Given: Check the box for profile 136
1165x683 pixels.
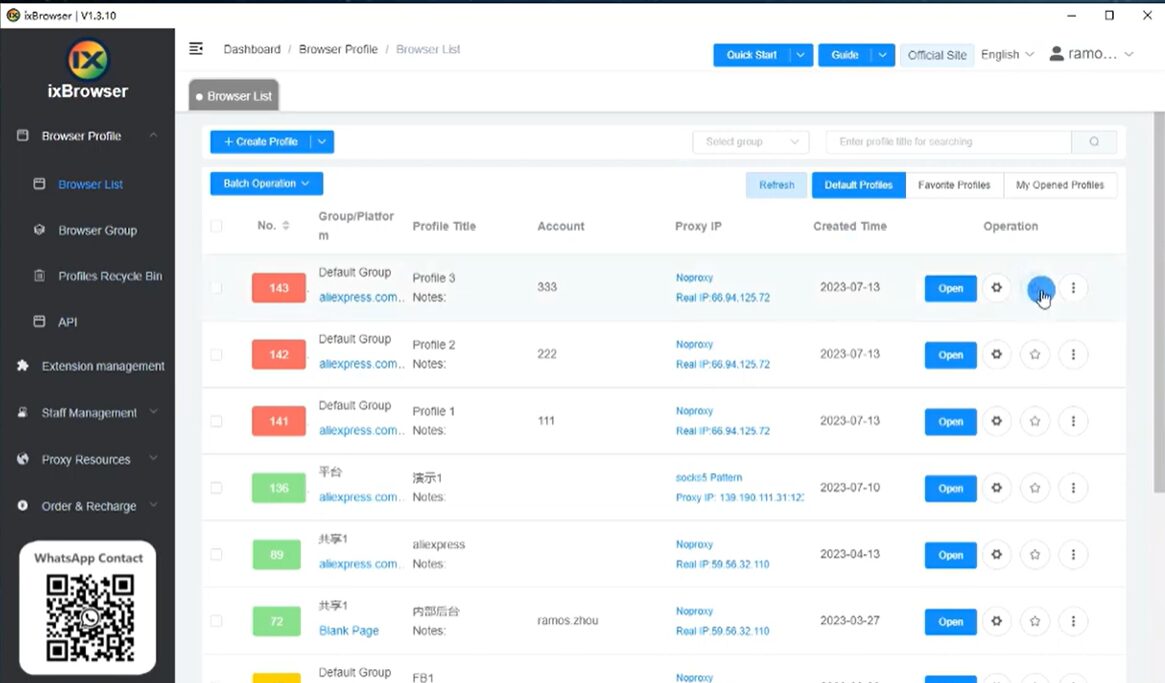Looking at the screenshot, I should (216, 488).
